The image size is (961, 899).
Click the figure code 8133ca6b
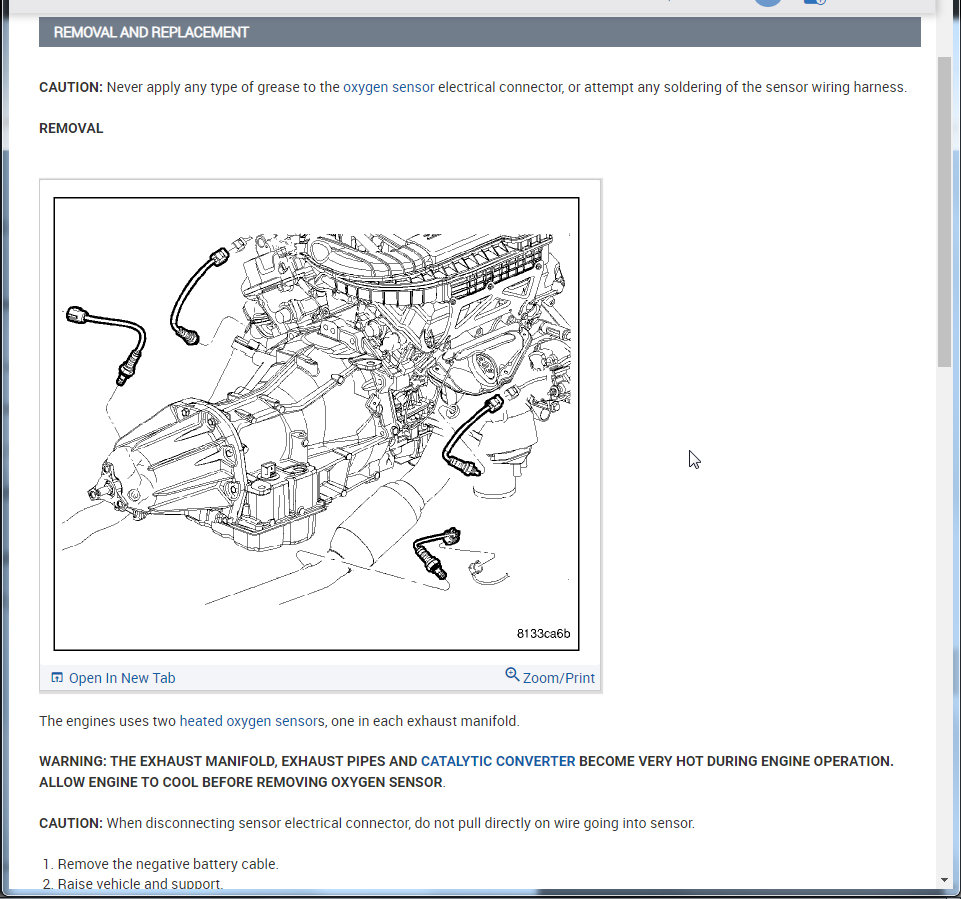pos(543,634)
